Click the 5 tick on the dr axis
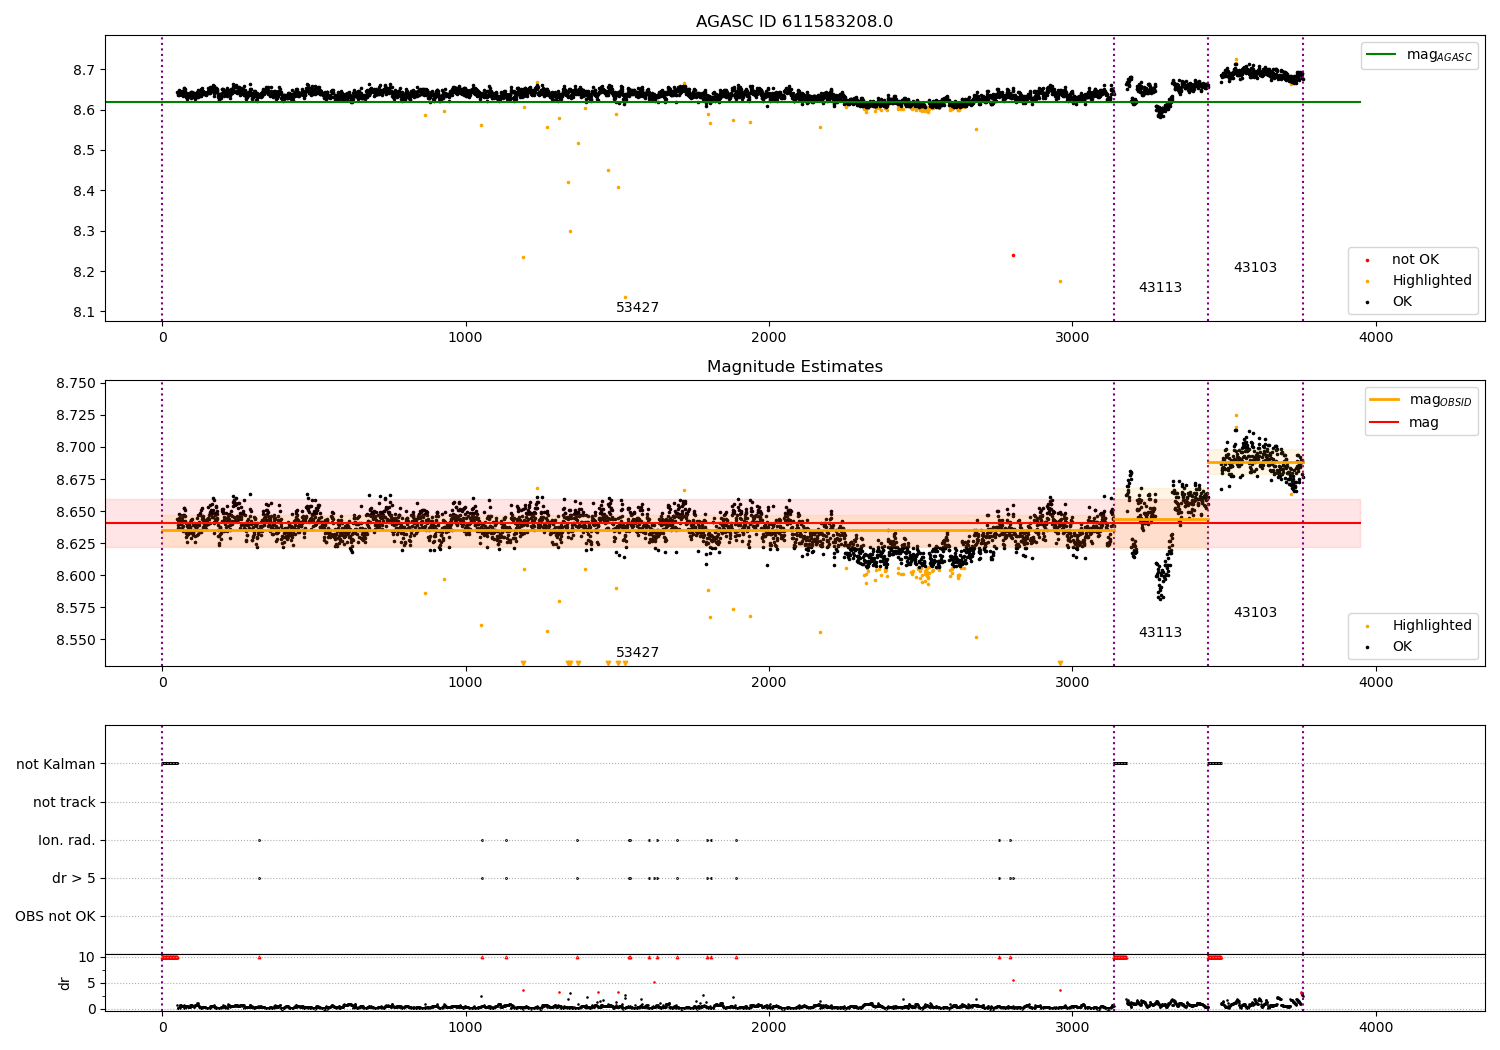Screen dimensions: 1500x1050 click(x=91, y=984)
